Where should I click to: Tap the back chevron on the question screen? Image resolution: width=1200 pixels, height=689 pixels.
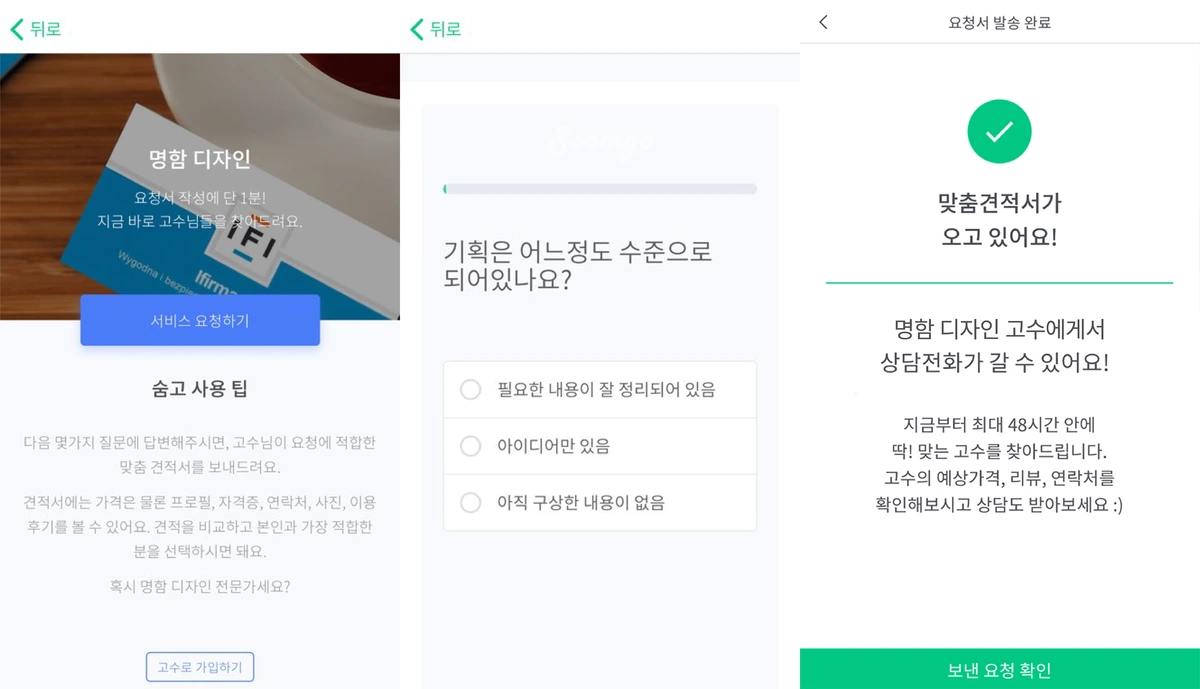point(417,29)
